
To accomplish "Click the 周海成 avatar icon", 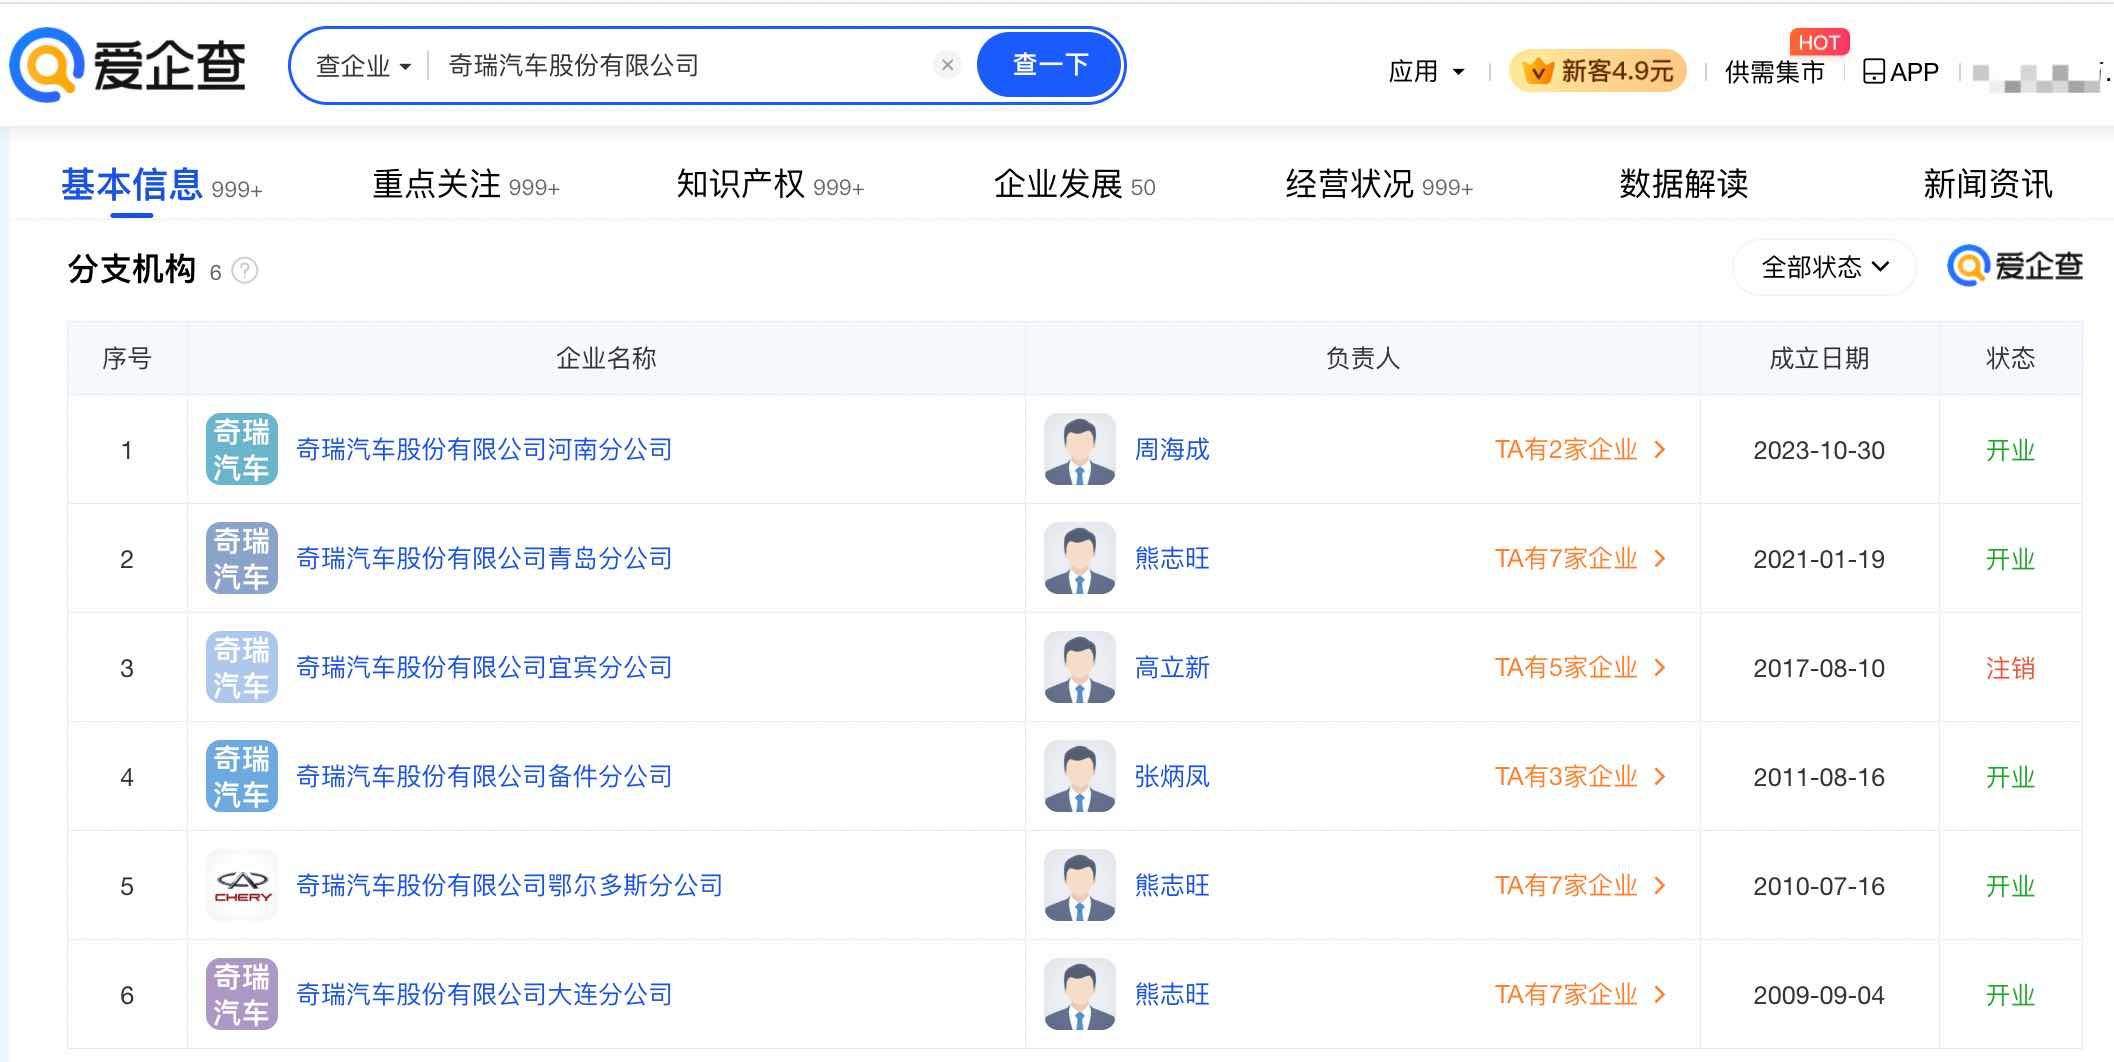I will click(x=1079, y=450).
